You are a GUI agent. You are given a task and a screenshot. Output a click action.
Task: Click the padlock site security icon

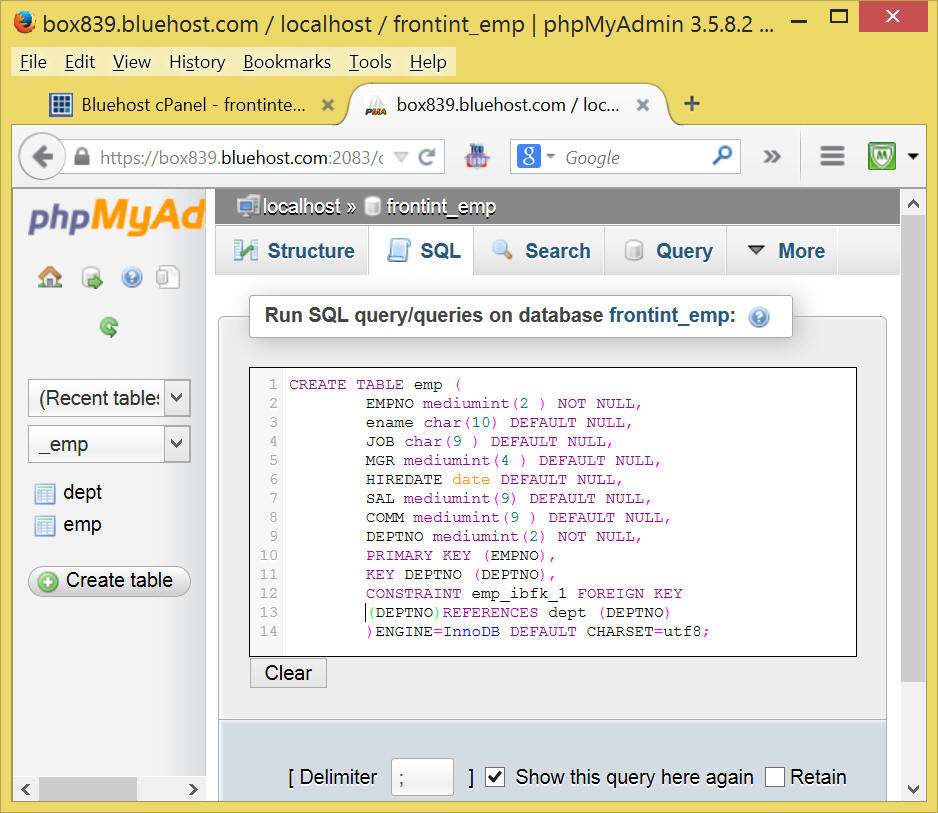[x=82, y=157]
